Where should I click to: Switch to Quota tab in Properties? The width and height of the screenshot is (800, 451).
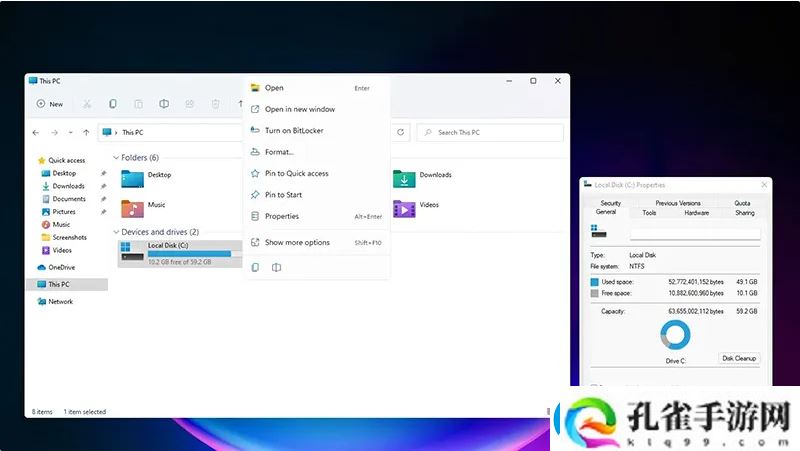(742, 203)
